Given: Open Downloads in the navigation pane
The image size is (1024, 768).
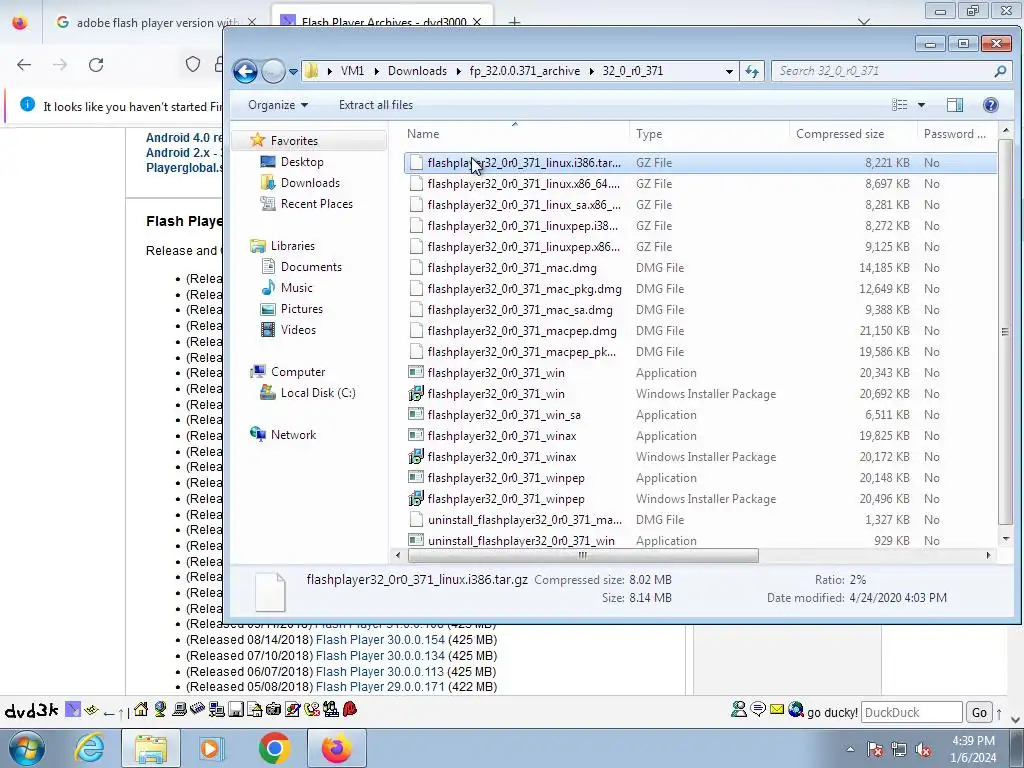Looking at the screenshot, I should [310, 183].
